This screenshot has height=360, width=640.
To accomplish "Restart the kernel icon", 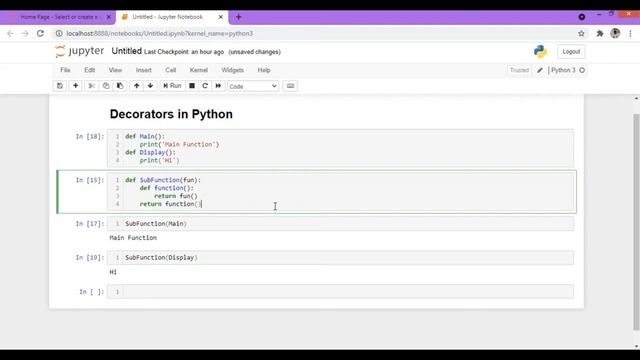I will [205, 86].
